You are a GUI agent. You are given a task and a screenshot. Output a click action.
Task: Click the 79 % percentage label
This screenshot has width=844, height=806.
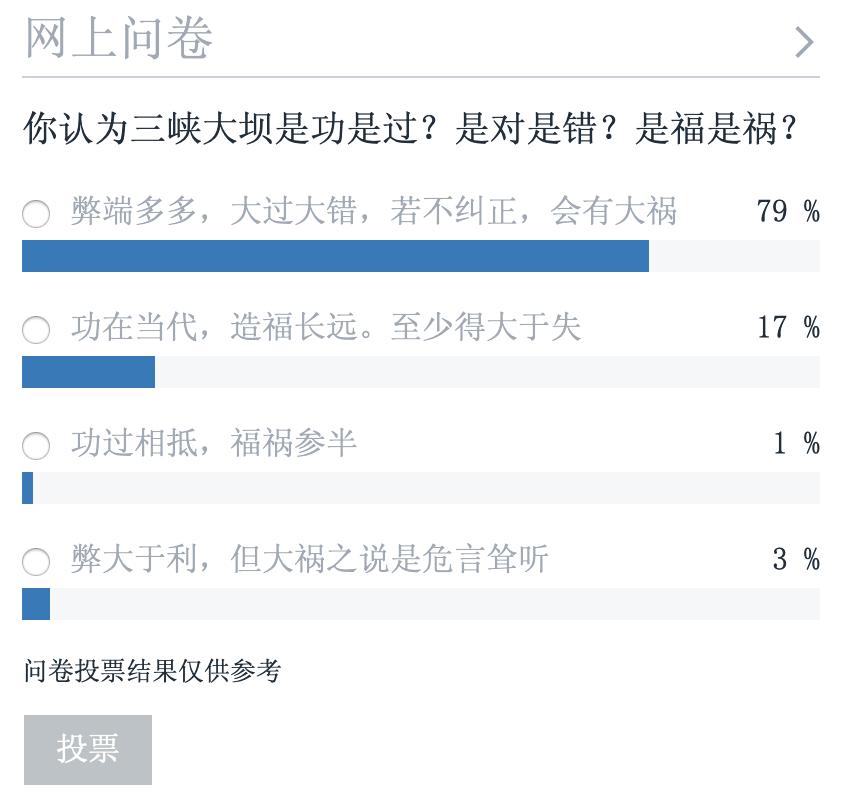tap(788, 212)
